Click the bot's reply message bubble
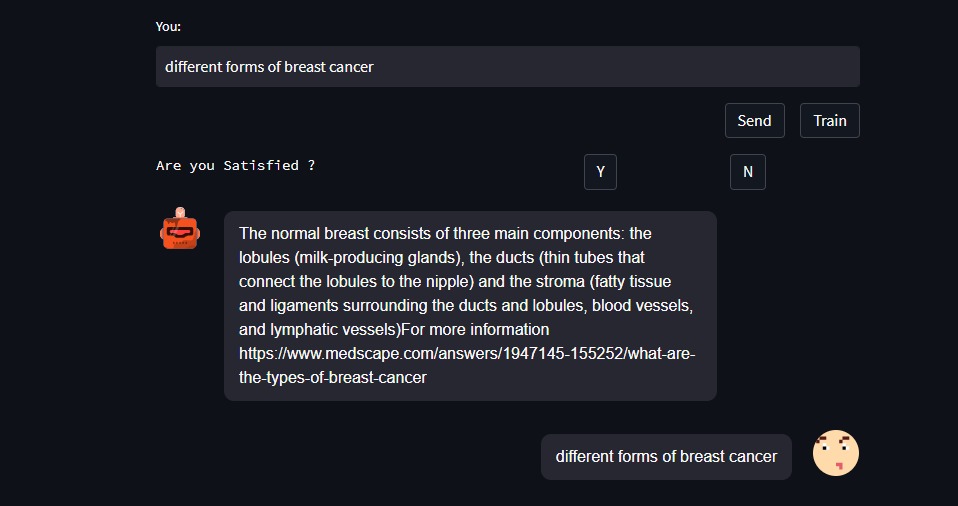The width and height of the screenshot is (958, 506). pyautogui.click(x=470, y=306)
